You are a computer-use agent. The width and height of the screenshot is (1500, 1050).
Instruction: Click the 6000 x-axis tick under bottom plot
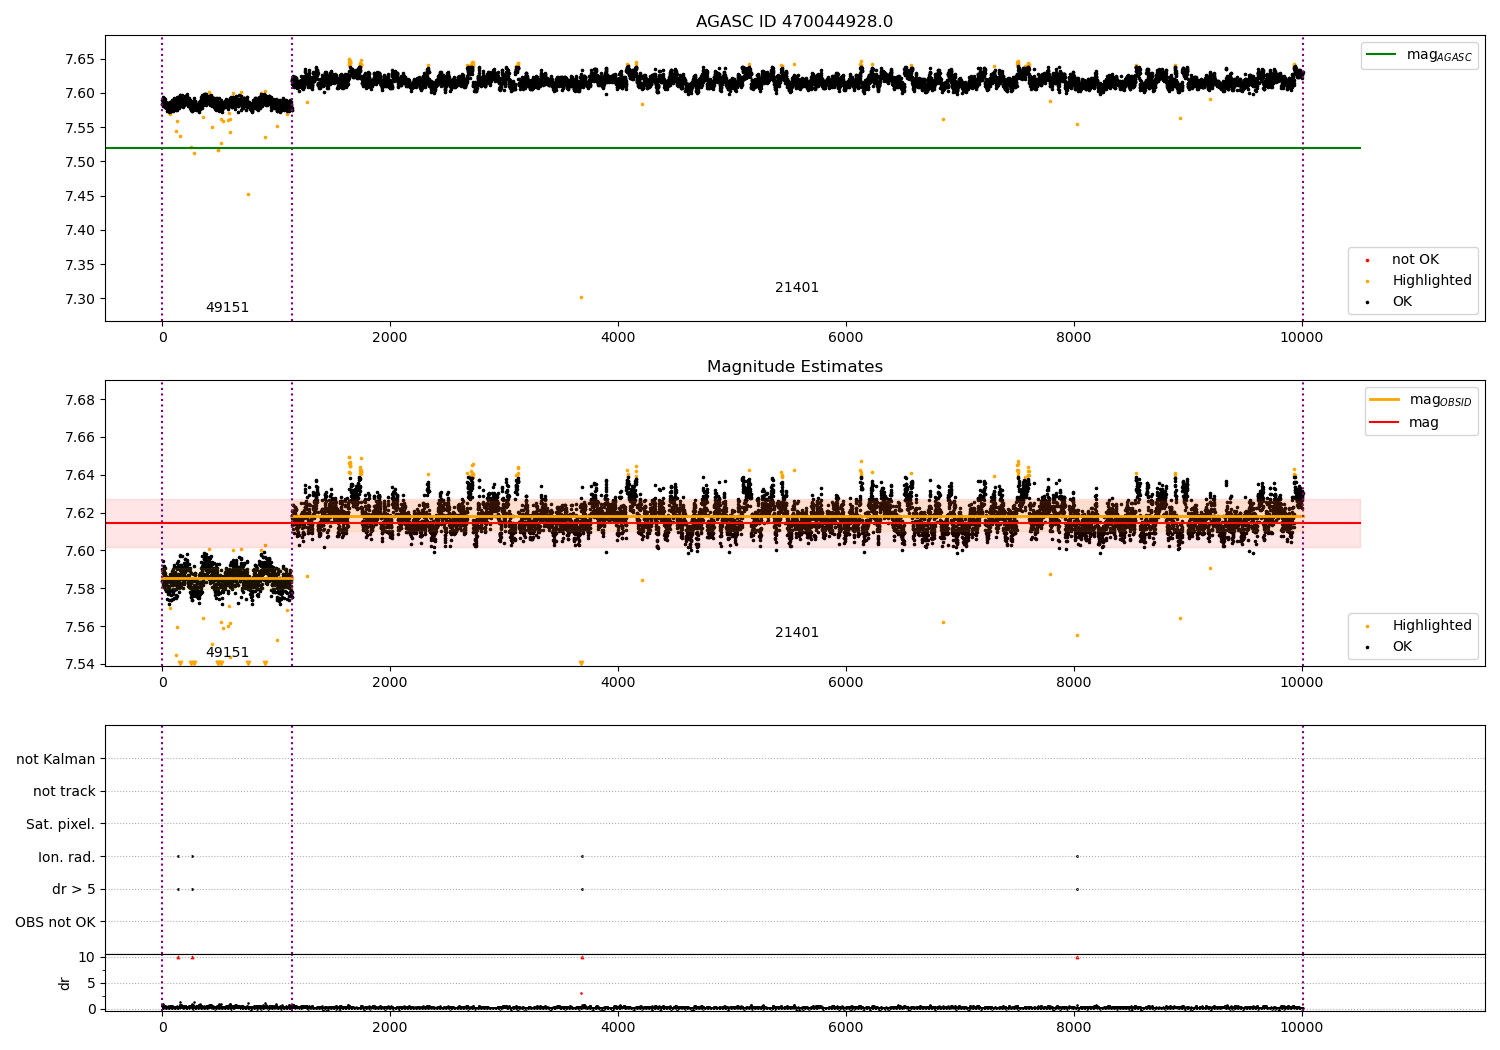(x=846, y=1027)
